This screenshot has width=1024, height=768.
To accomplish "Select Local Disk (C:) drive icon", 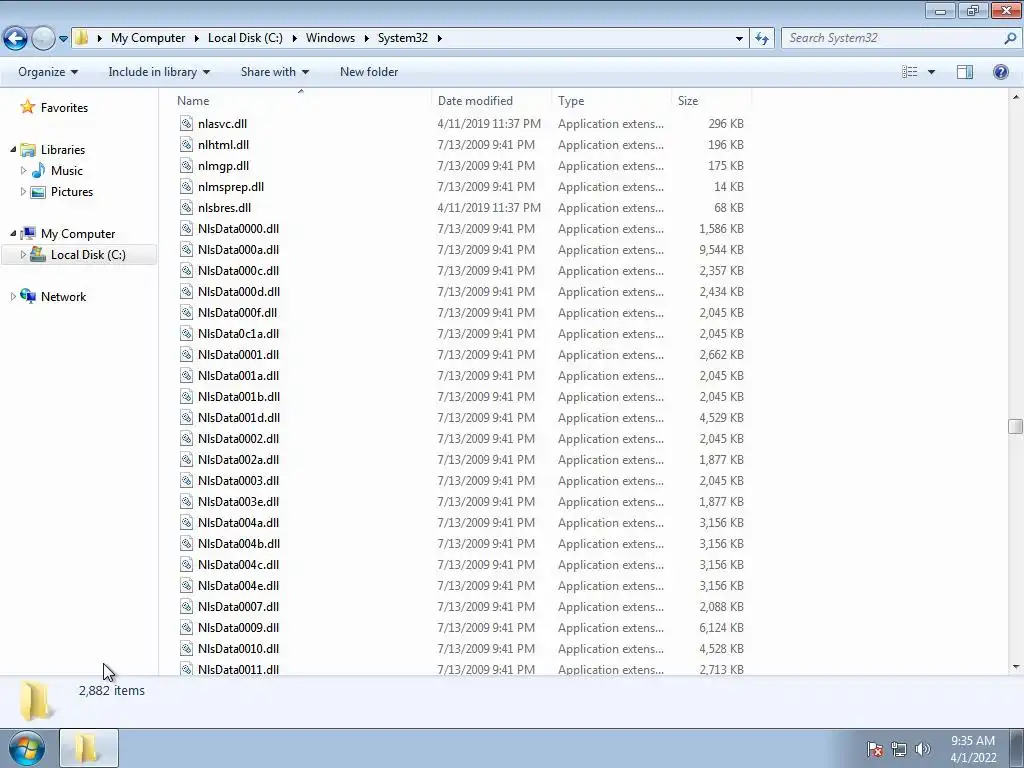I will click(x=39, y=254).
